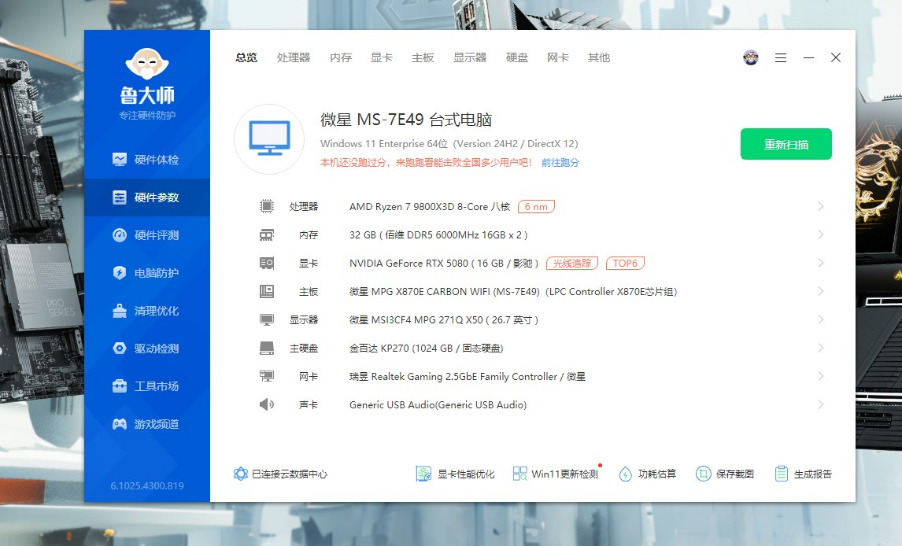The width and height of the screenshot is (902, 546).
Task: Click the 金百达 KP270 disk text
Action: coord(426,348)
